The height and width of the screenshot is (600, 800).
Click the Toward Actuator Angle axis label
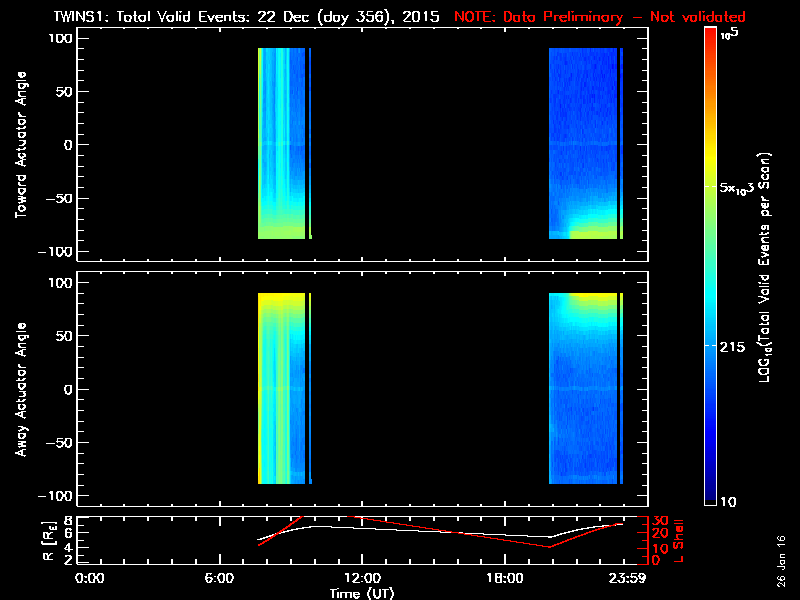pyautogui.click(x=20, y=145)
